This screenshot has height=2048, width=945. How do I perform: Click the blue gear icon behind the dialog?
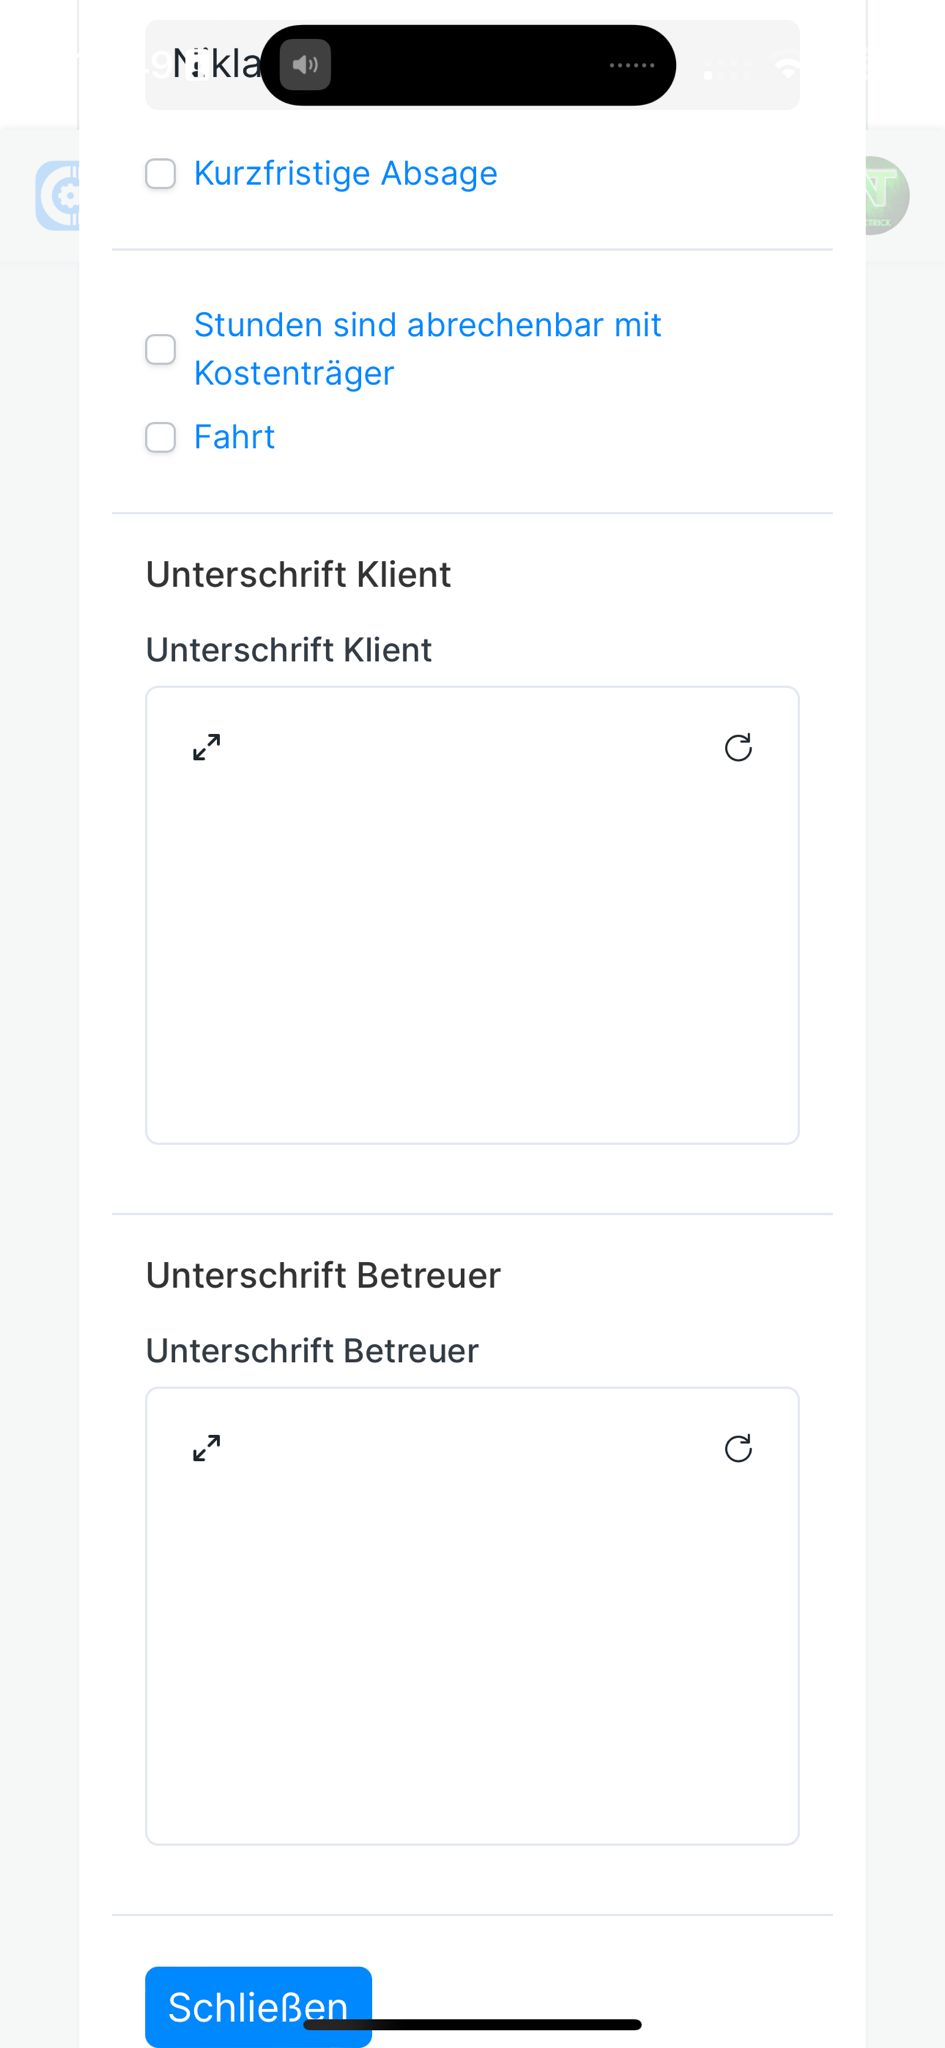click(x=59, y=195)
